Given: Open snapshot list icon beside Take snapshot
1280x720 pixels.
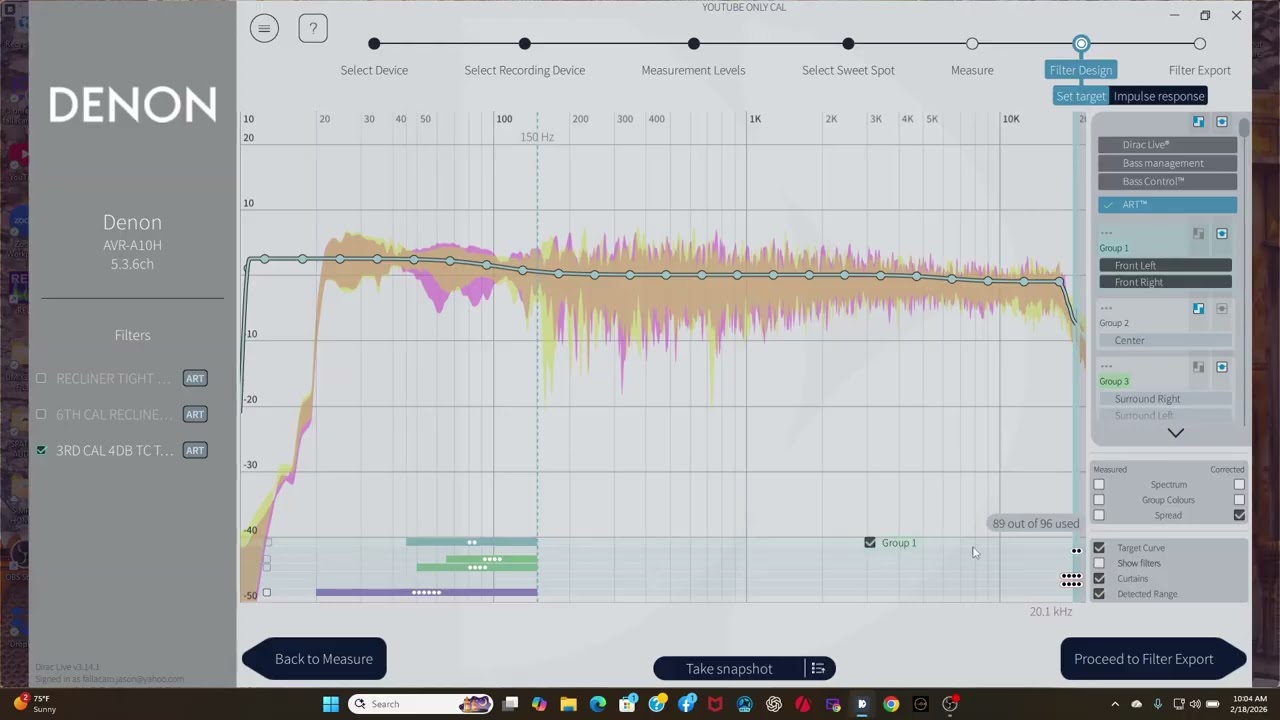Looking at the screenshot, I should coord(818,669).
